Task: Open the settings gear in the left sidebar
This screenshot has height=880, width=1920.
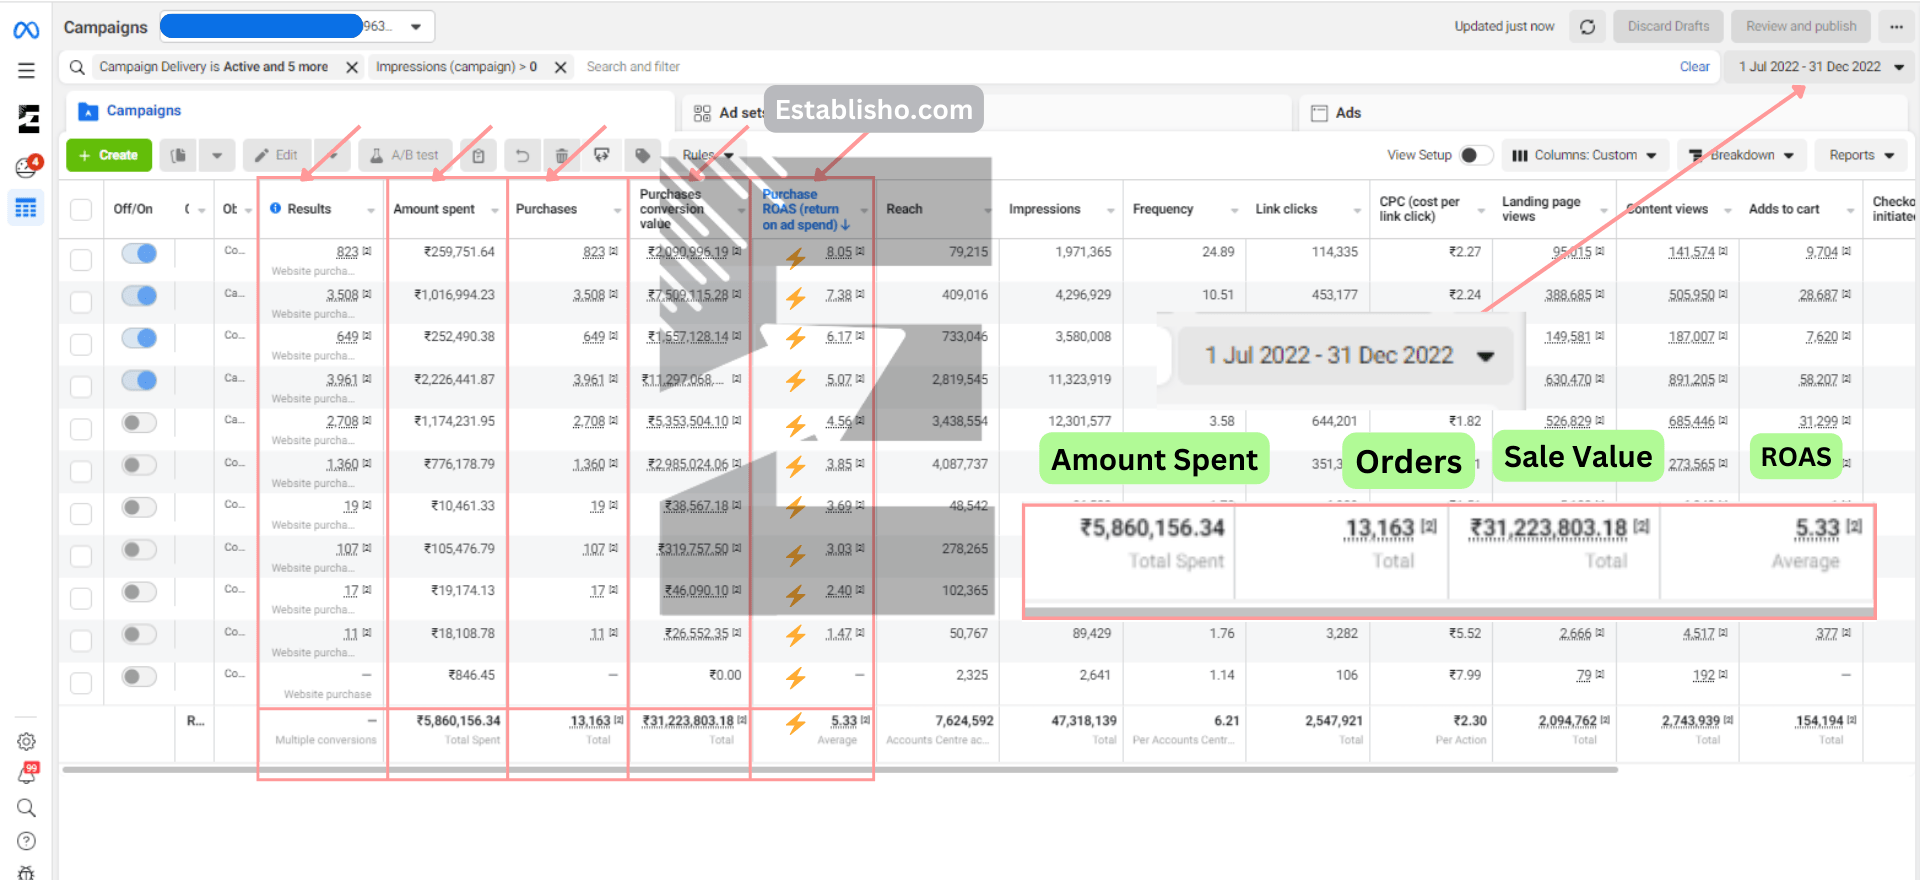Action: click(27, 741)
